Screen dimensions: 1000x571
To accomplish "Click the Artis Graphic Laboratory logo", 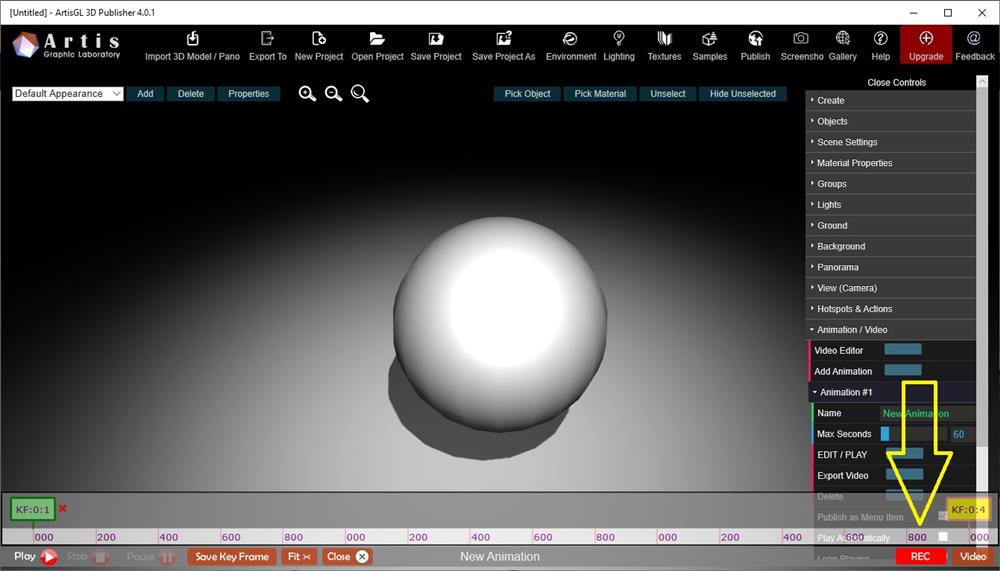I will pos(66,45).
